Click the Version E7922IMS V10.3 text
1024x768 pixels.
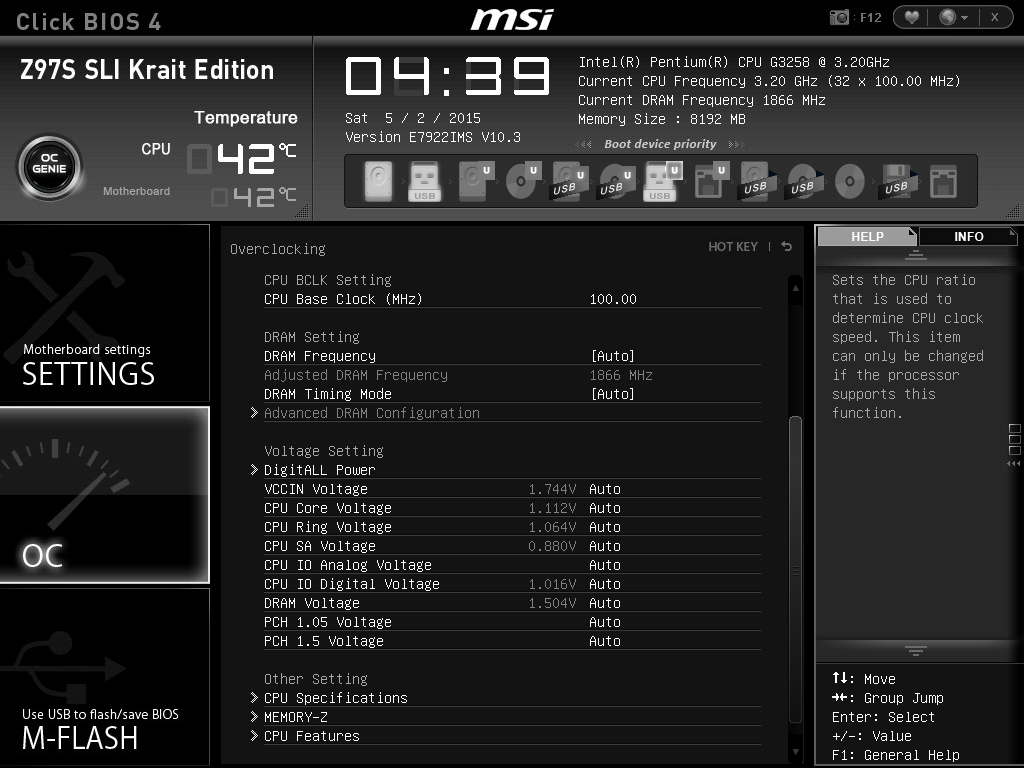[433, 137]
